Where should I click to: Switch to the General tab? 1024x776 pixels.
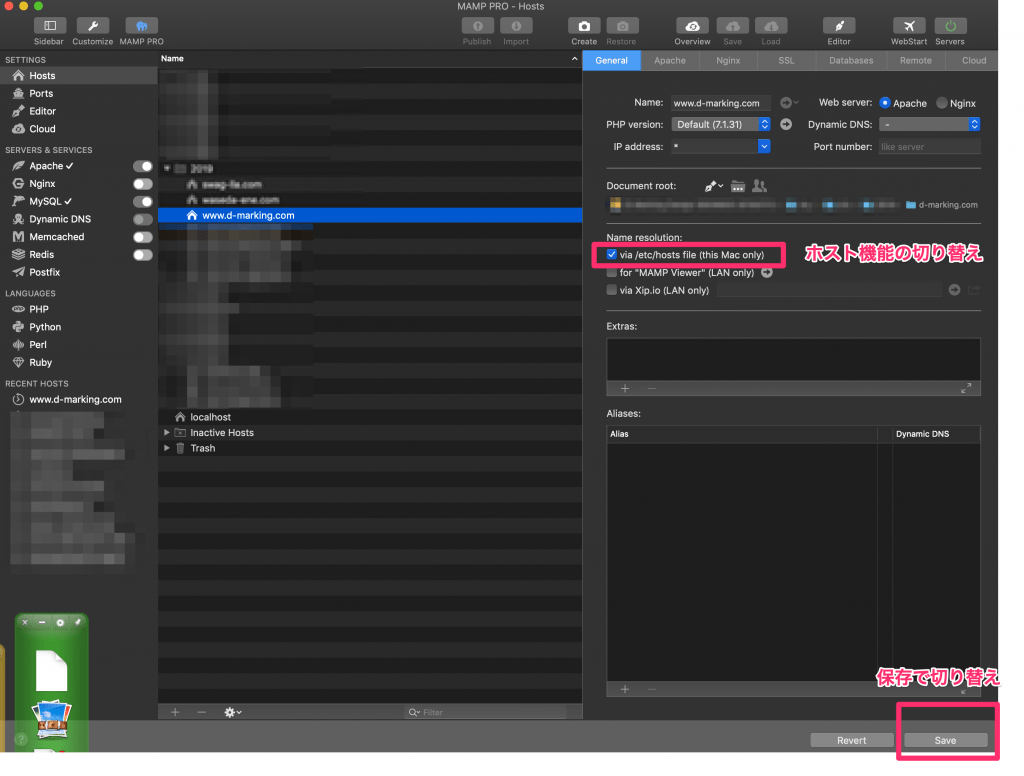[611, 60]
